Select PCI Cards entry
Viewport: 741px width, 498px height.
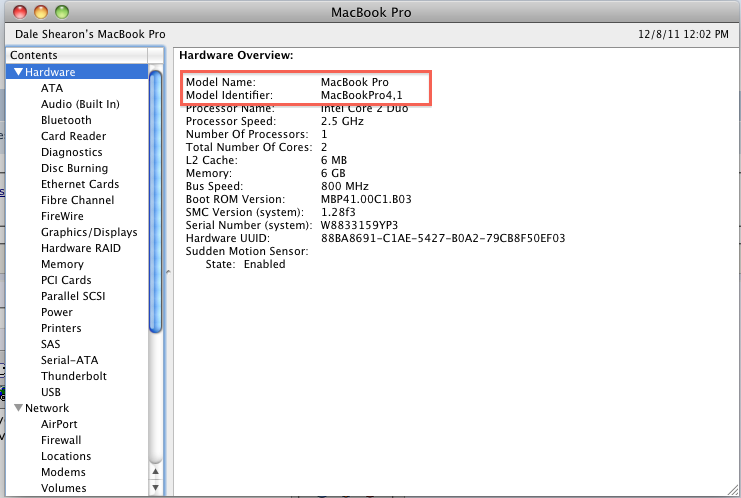tap(66, 280)
